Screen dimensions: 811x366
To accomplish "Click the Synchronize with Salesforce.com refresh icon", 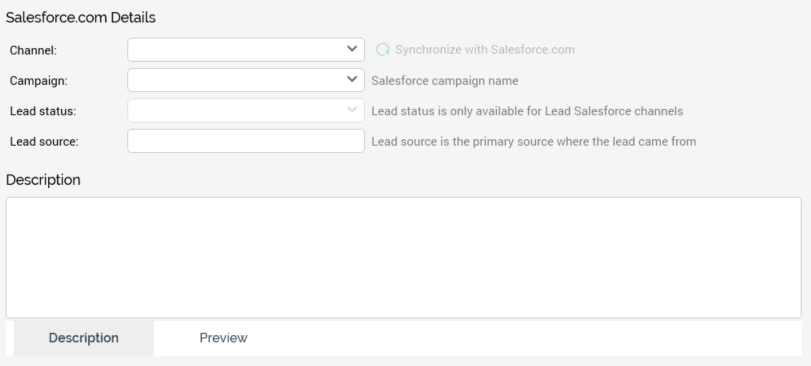I will pos(383,50).
